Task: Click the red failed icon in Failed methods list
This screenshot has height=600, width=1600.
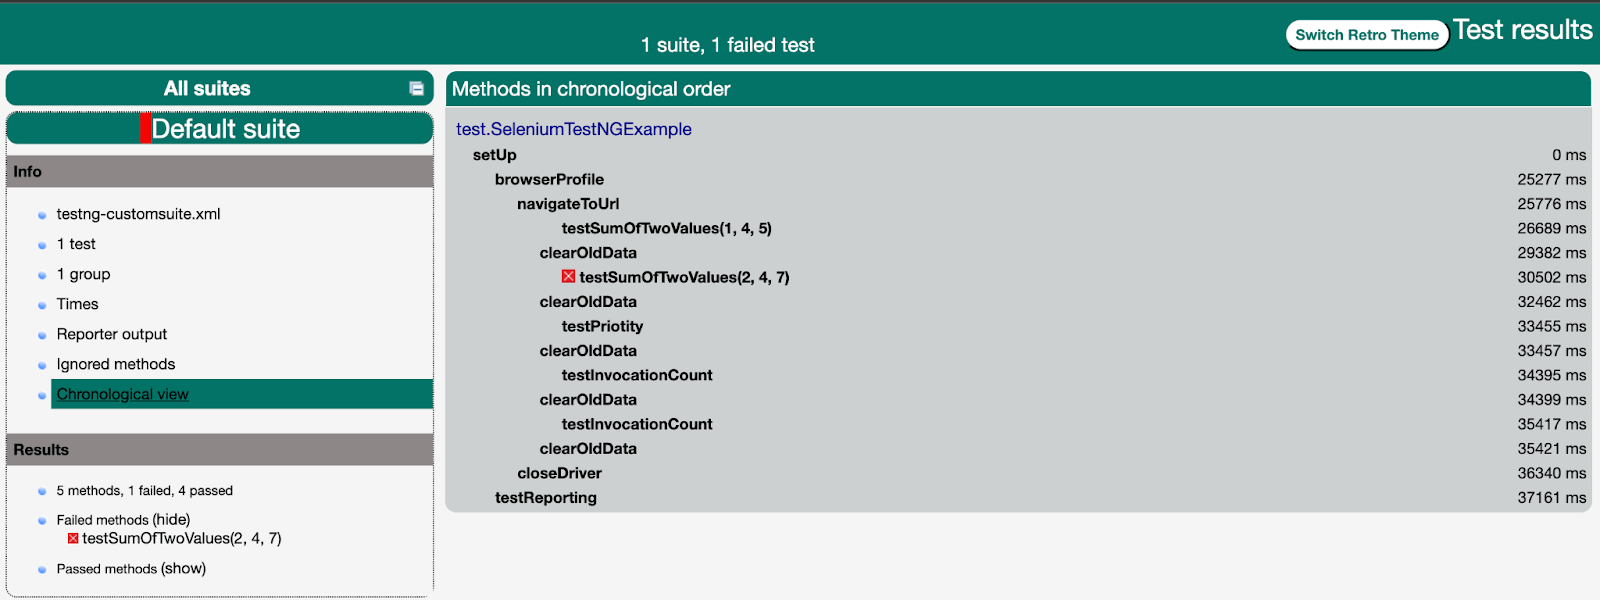Action: tap(73, 538)
